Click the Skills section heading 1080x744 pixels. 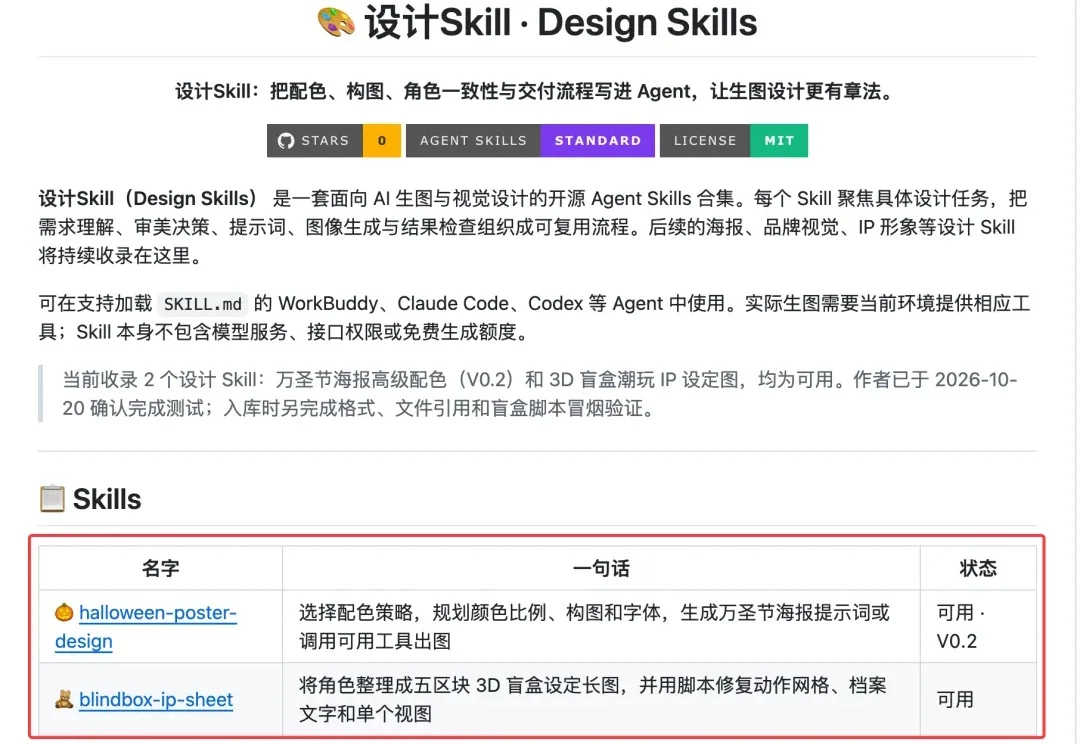coord(107,499)
